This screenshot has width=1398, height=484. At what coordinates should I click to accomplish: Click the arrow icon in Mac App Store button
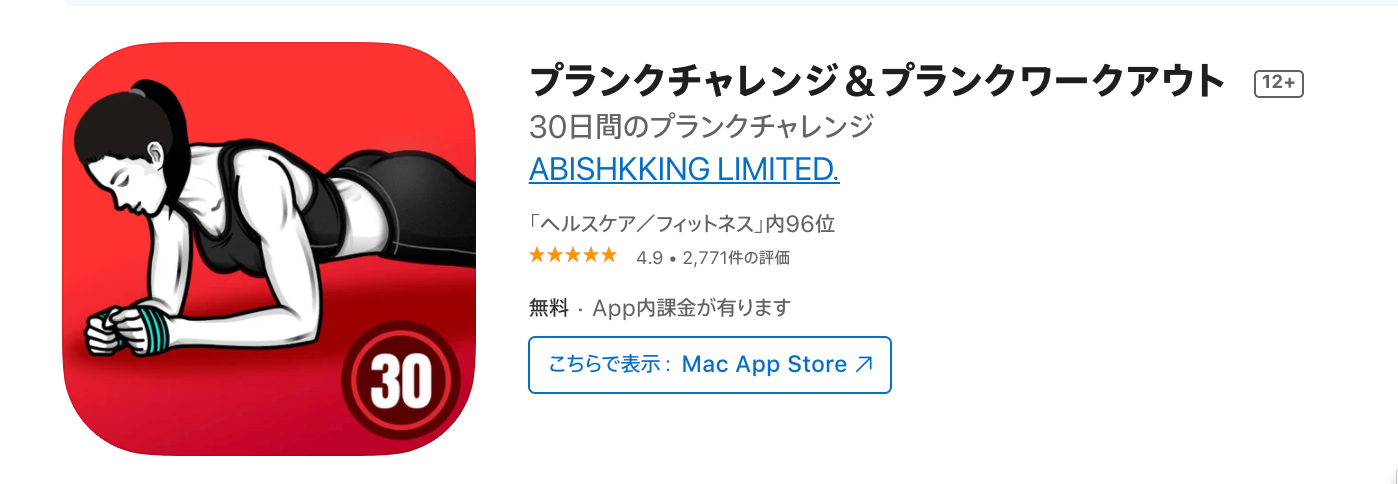click(865, 365)
